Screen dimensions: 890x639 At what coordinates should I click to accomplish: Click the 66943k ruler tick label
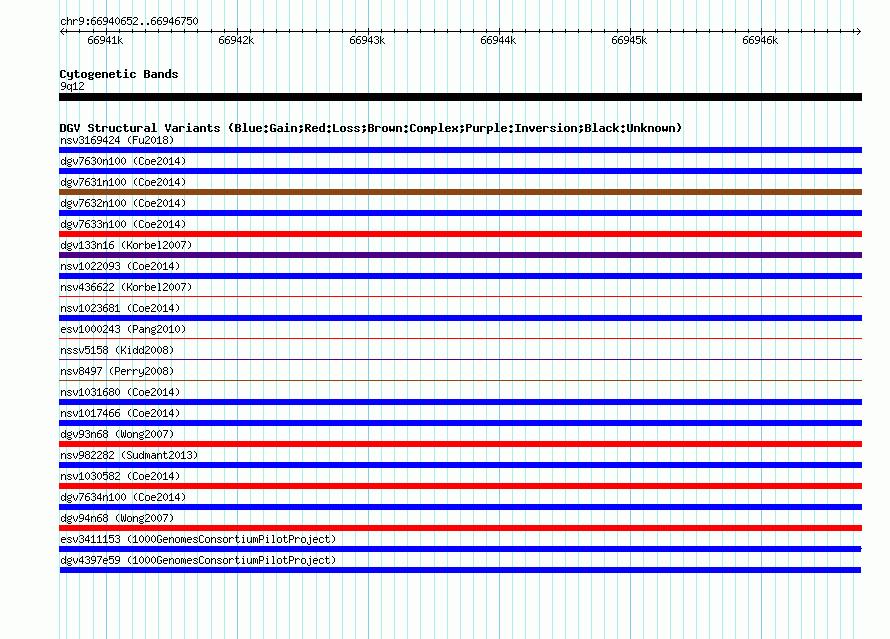coord(367,40)
